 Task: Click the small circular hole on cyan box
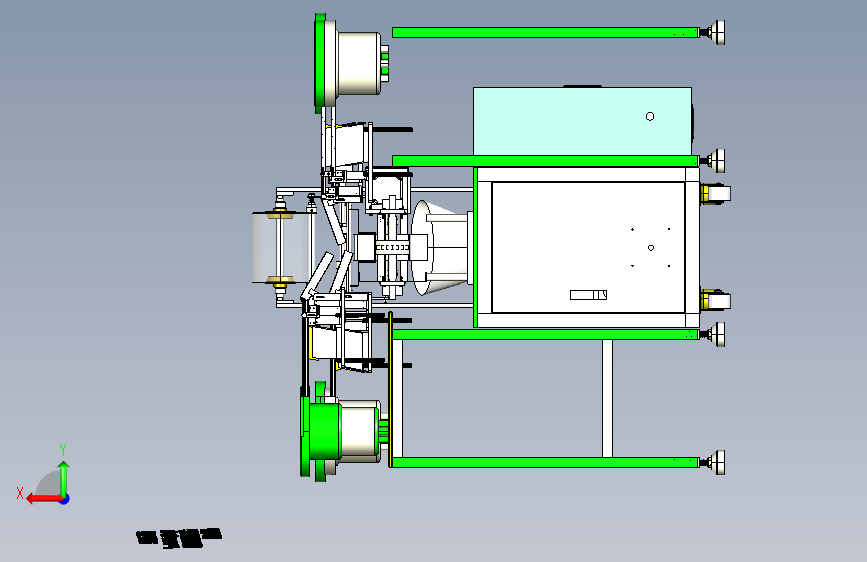coord(650,116)
